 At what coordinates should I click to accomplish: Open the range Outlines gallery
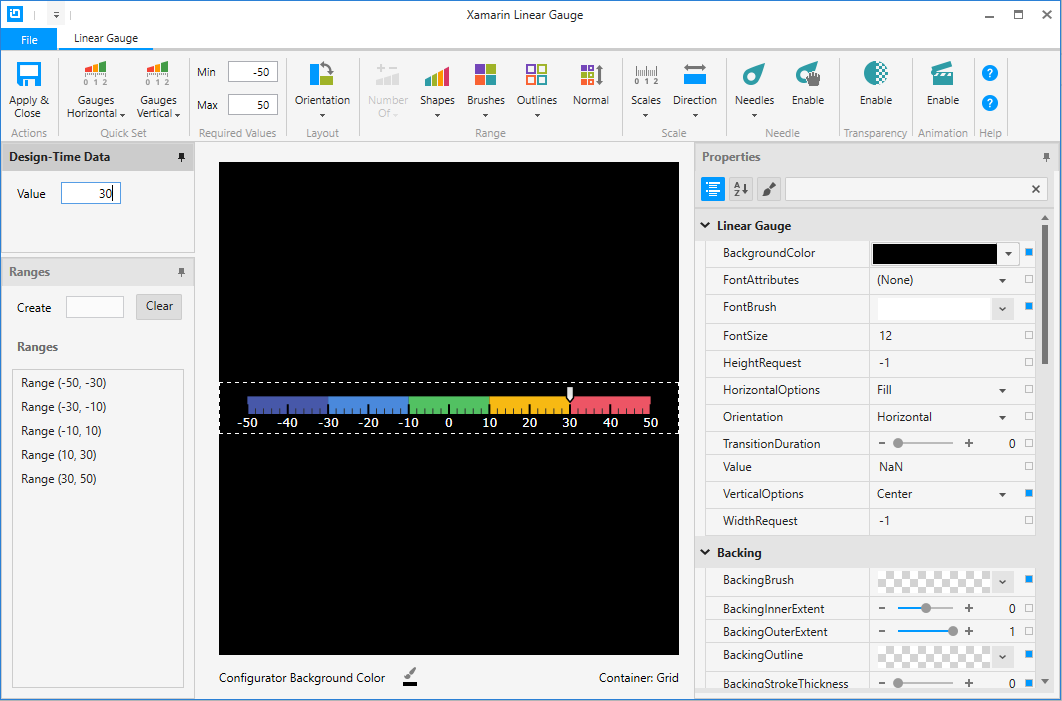tap(536, 90)
